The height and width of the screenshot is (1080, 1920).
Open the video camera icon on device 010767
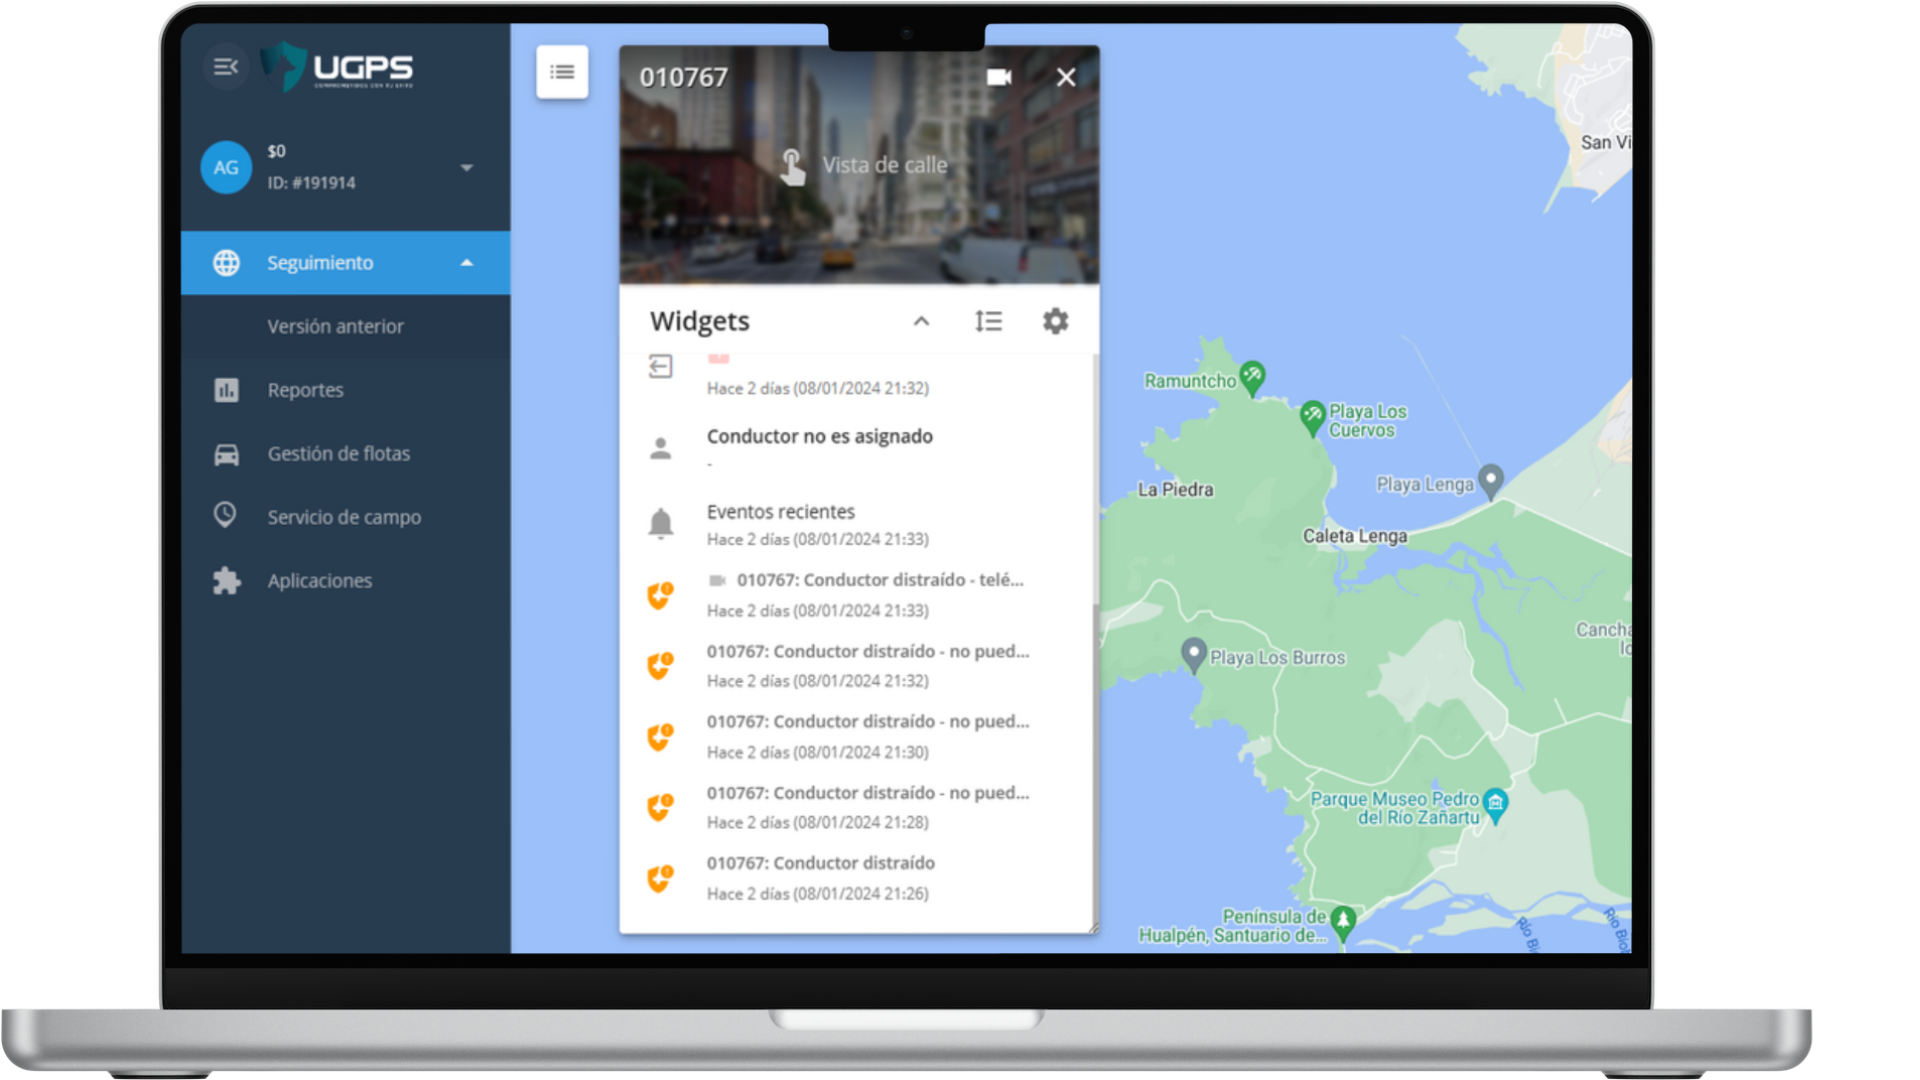click(x=998, y=77)
